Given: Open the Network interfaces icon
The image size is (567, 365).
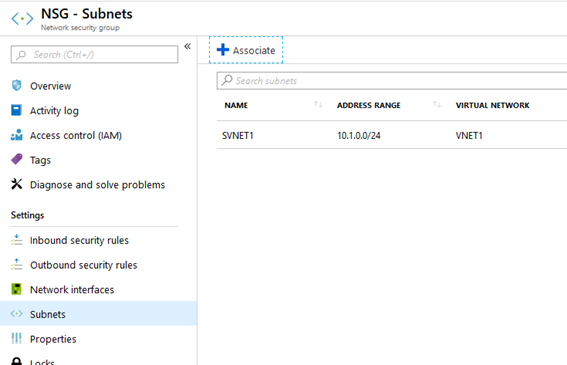Looking at the screenshot, I should [16, 289].
